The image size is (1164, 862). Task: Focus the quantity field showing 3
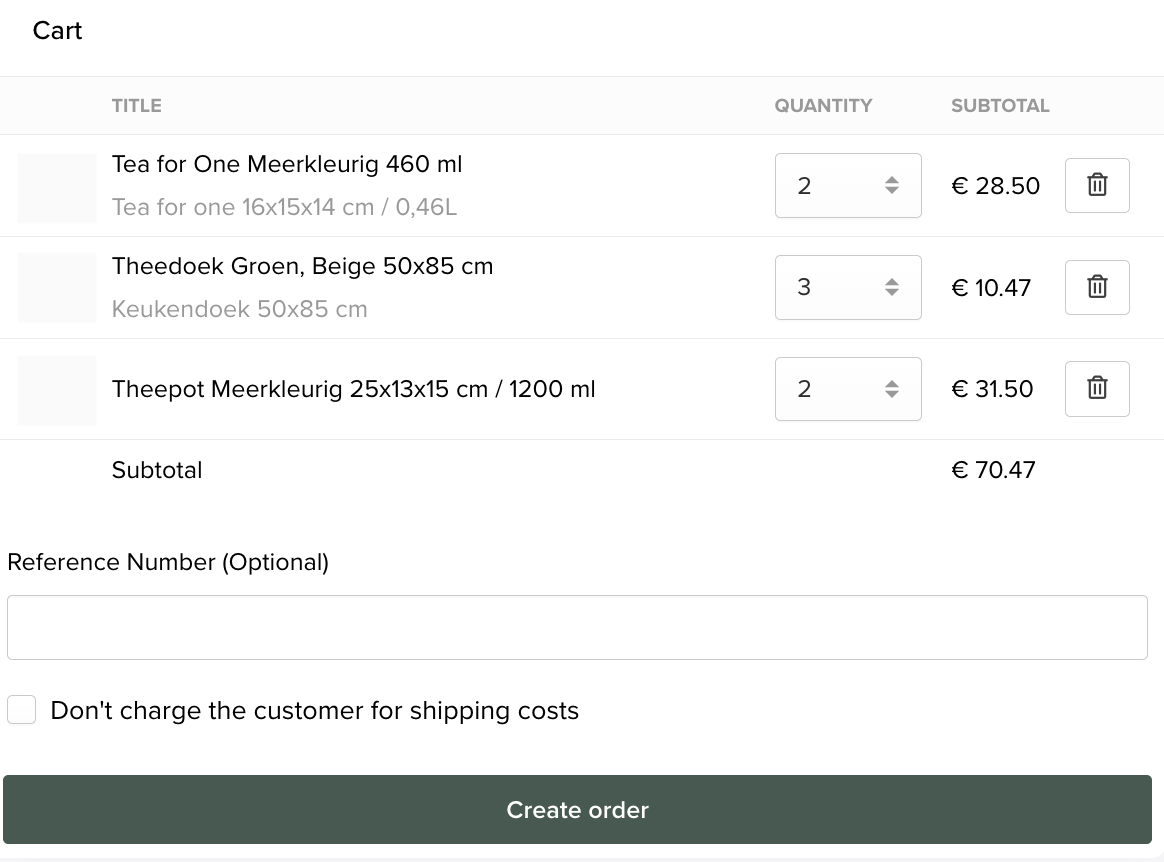848,287
